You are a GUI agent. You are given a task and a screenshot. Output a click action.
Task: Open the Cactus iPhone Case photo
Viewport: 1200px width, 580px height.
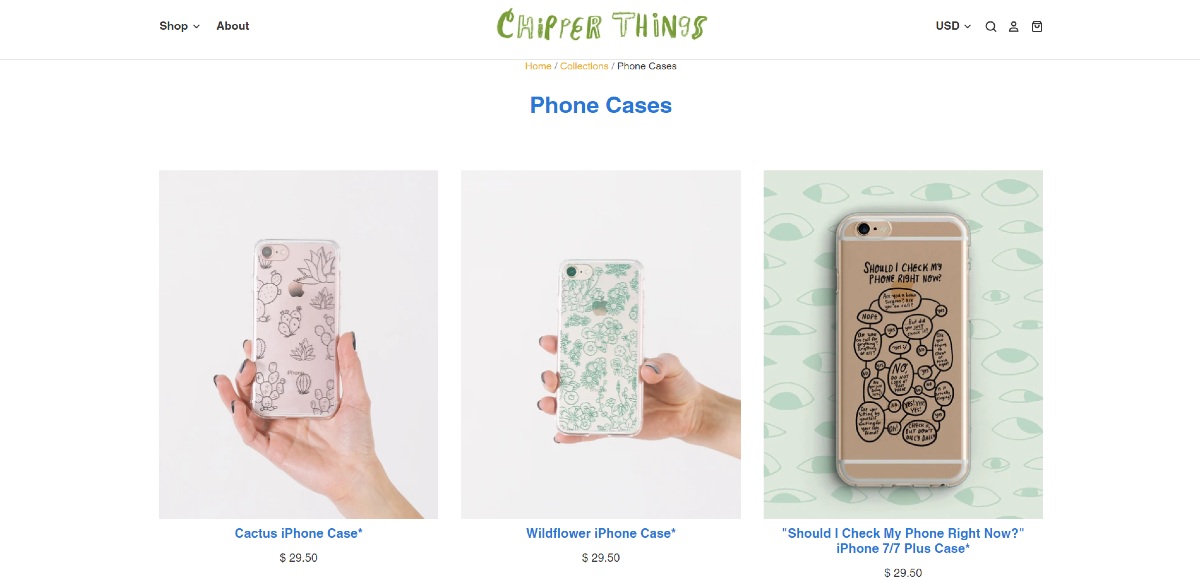pos(298,344)
